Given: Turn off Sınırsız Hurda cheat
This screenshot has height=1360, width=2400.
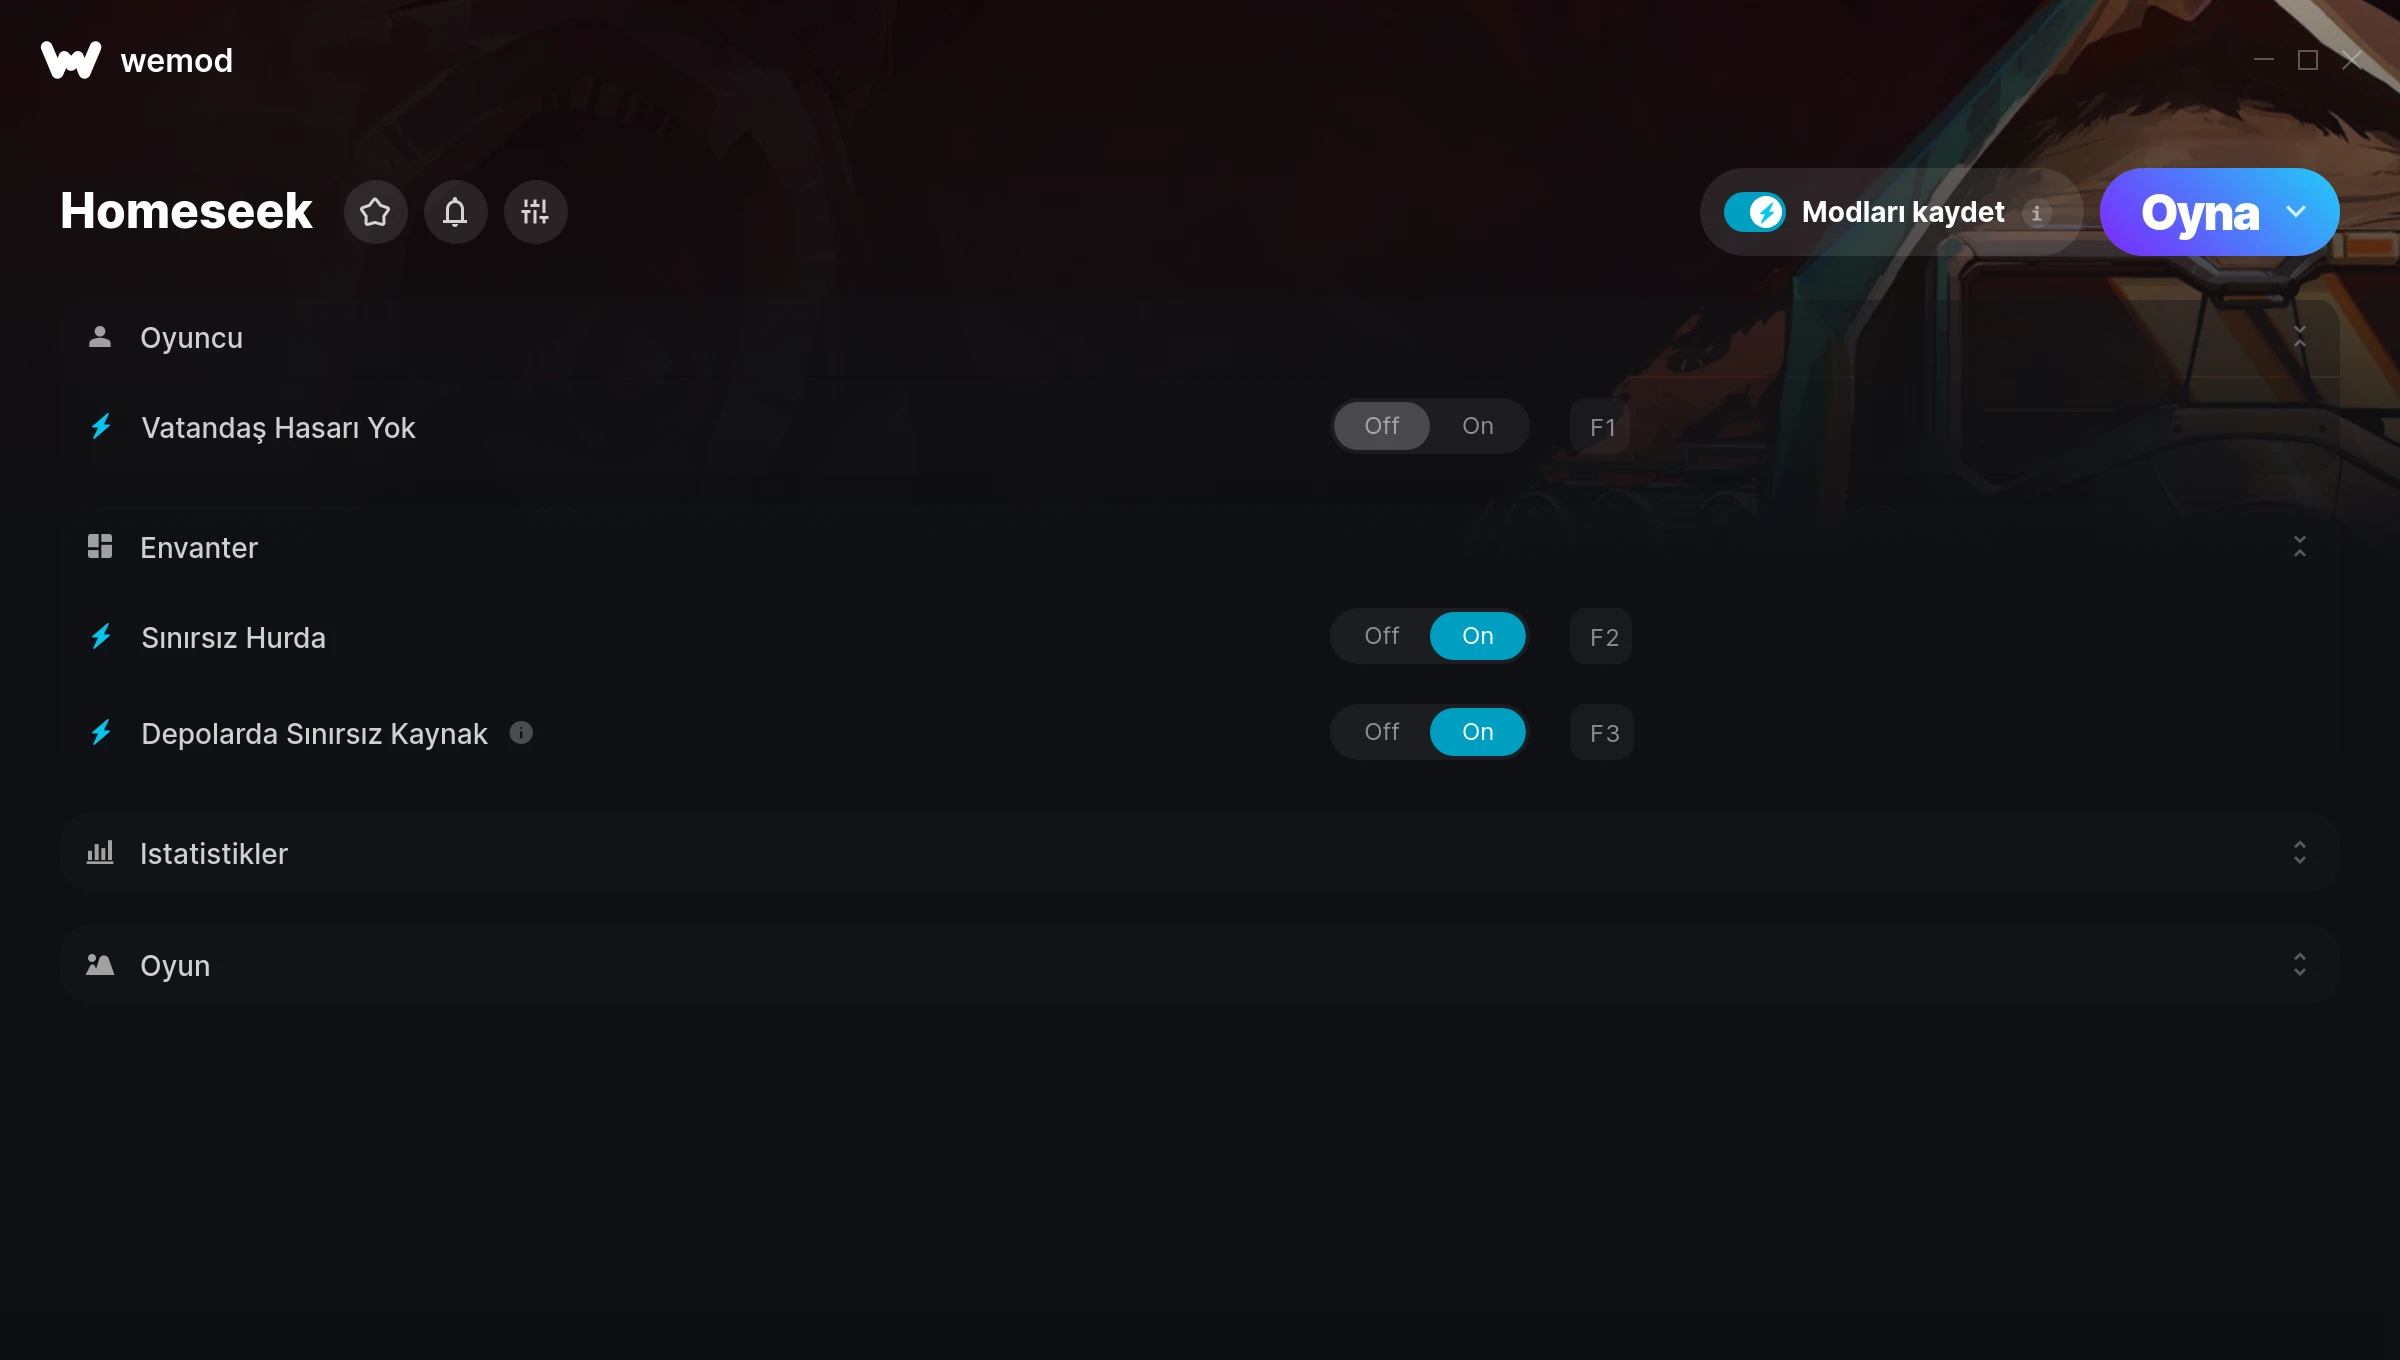Looking at the screenshot, I should point(1381,636).
